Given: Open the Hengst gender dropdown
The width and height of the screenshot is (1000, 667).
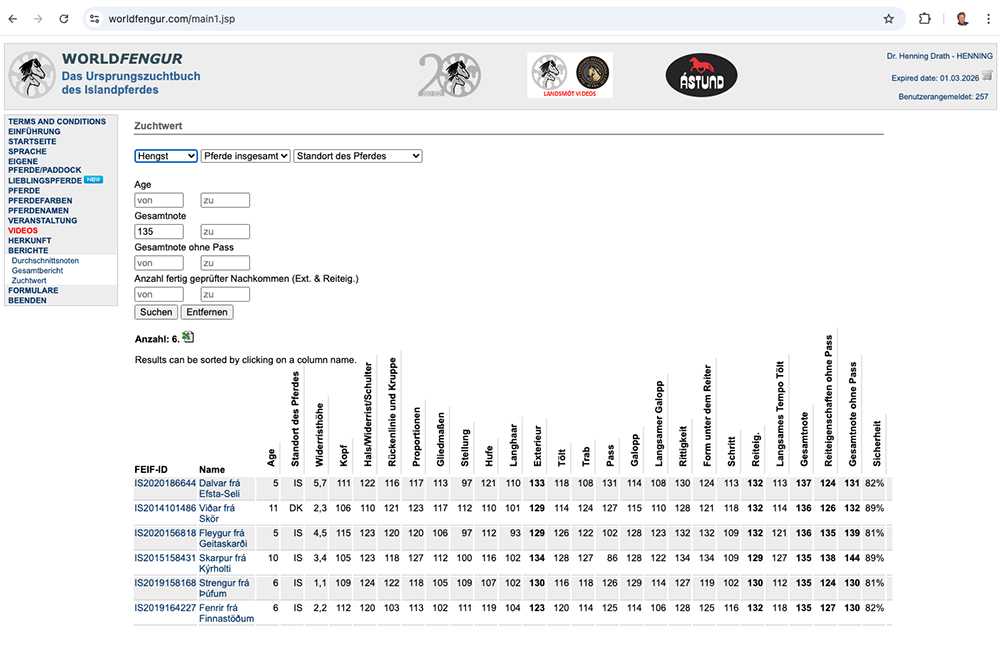Looking at the screenshot, I should (x=166, y=156).
